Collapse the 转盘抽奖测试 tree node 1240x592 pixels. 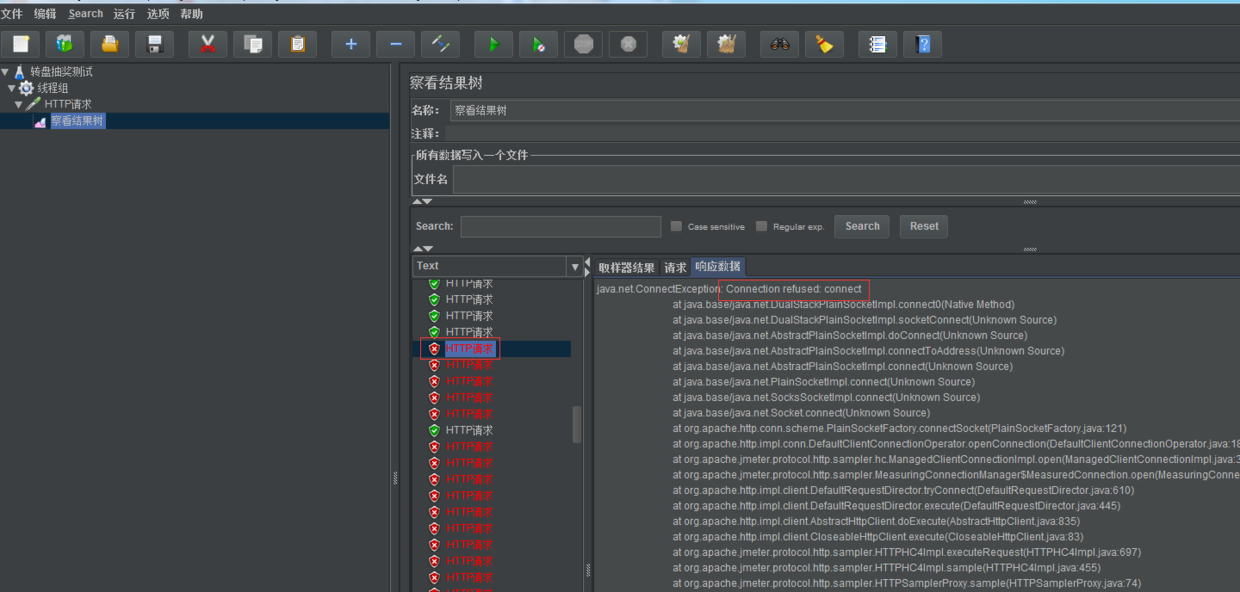click(x=6, y=72)
